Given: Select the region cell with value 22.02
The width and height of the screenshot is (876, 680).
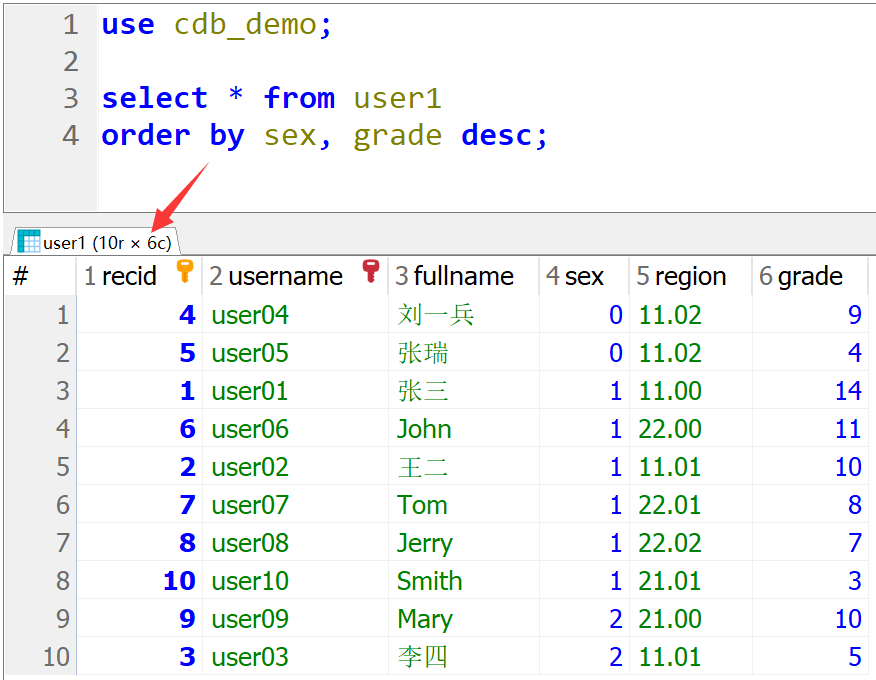Looking at the screenshot, I should (x=670, y=543).
